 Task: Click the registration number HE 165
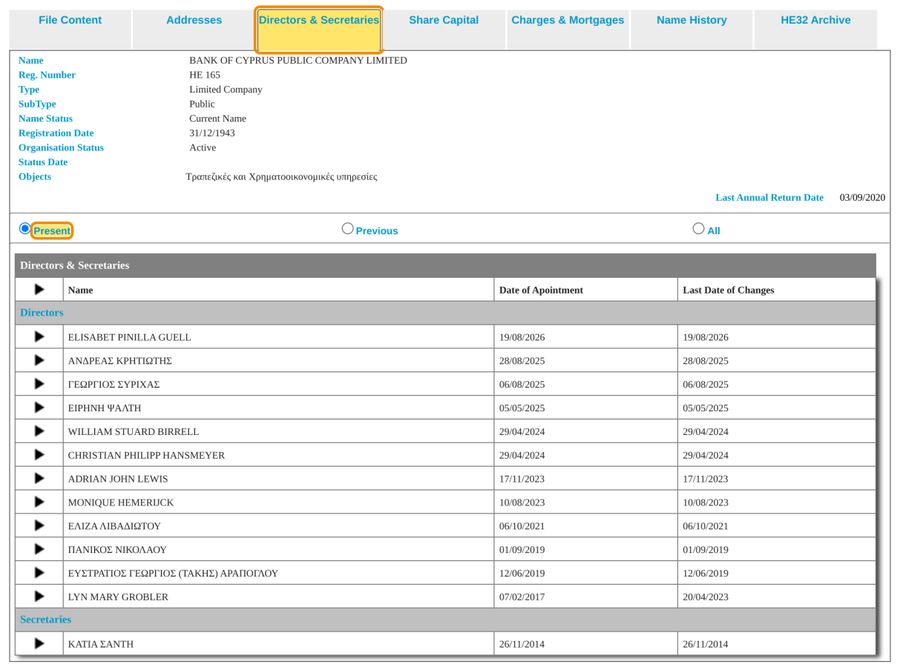pos(205,75)
